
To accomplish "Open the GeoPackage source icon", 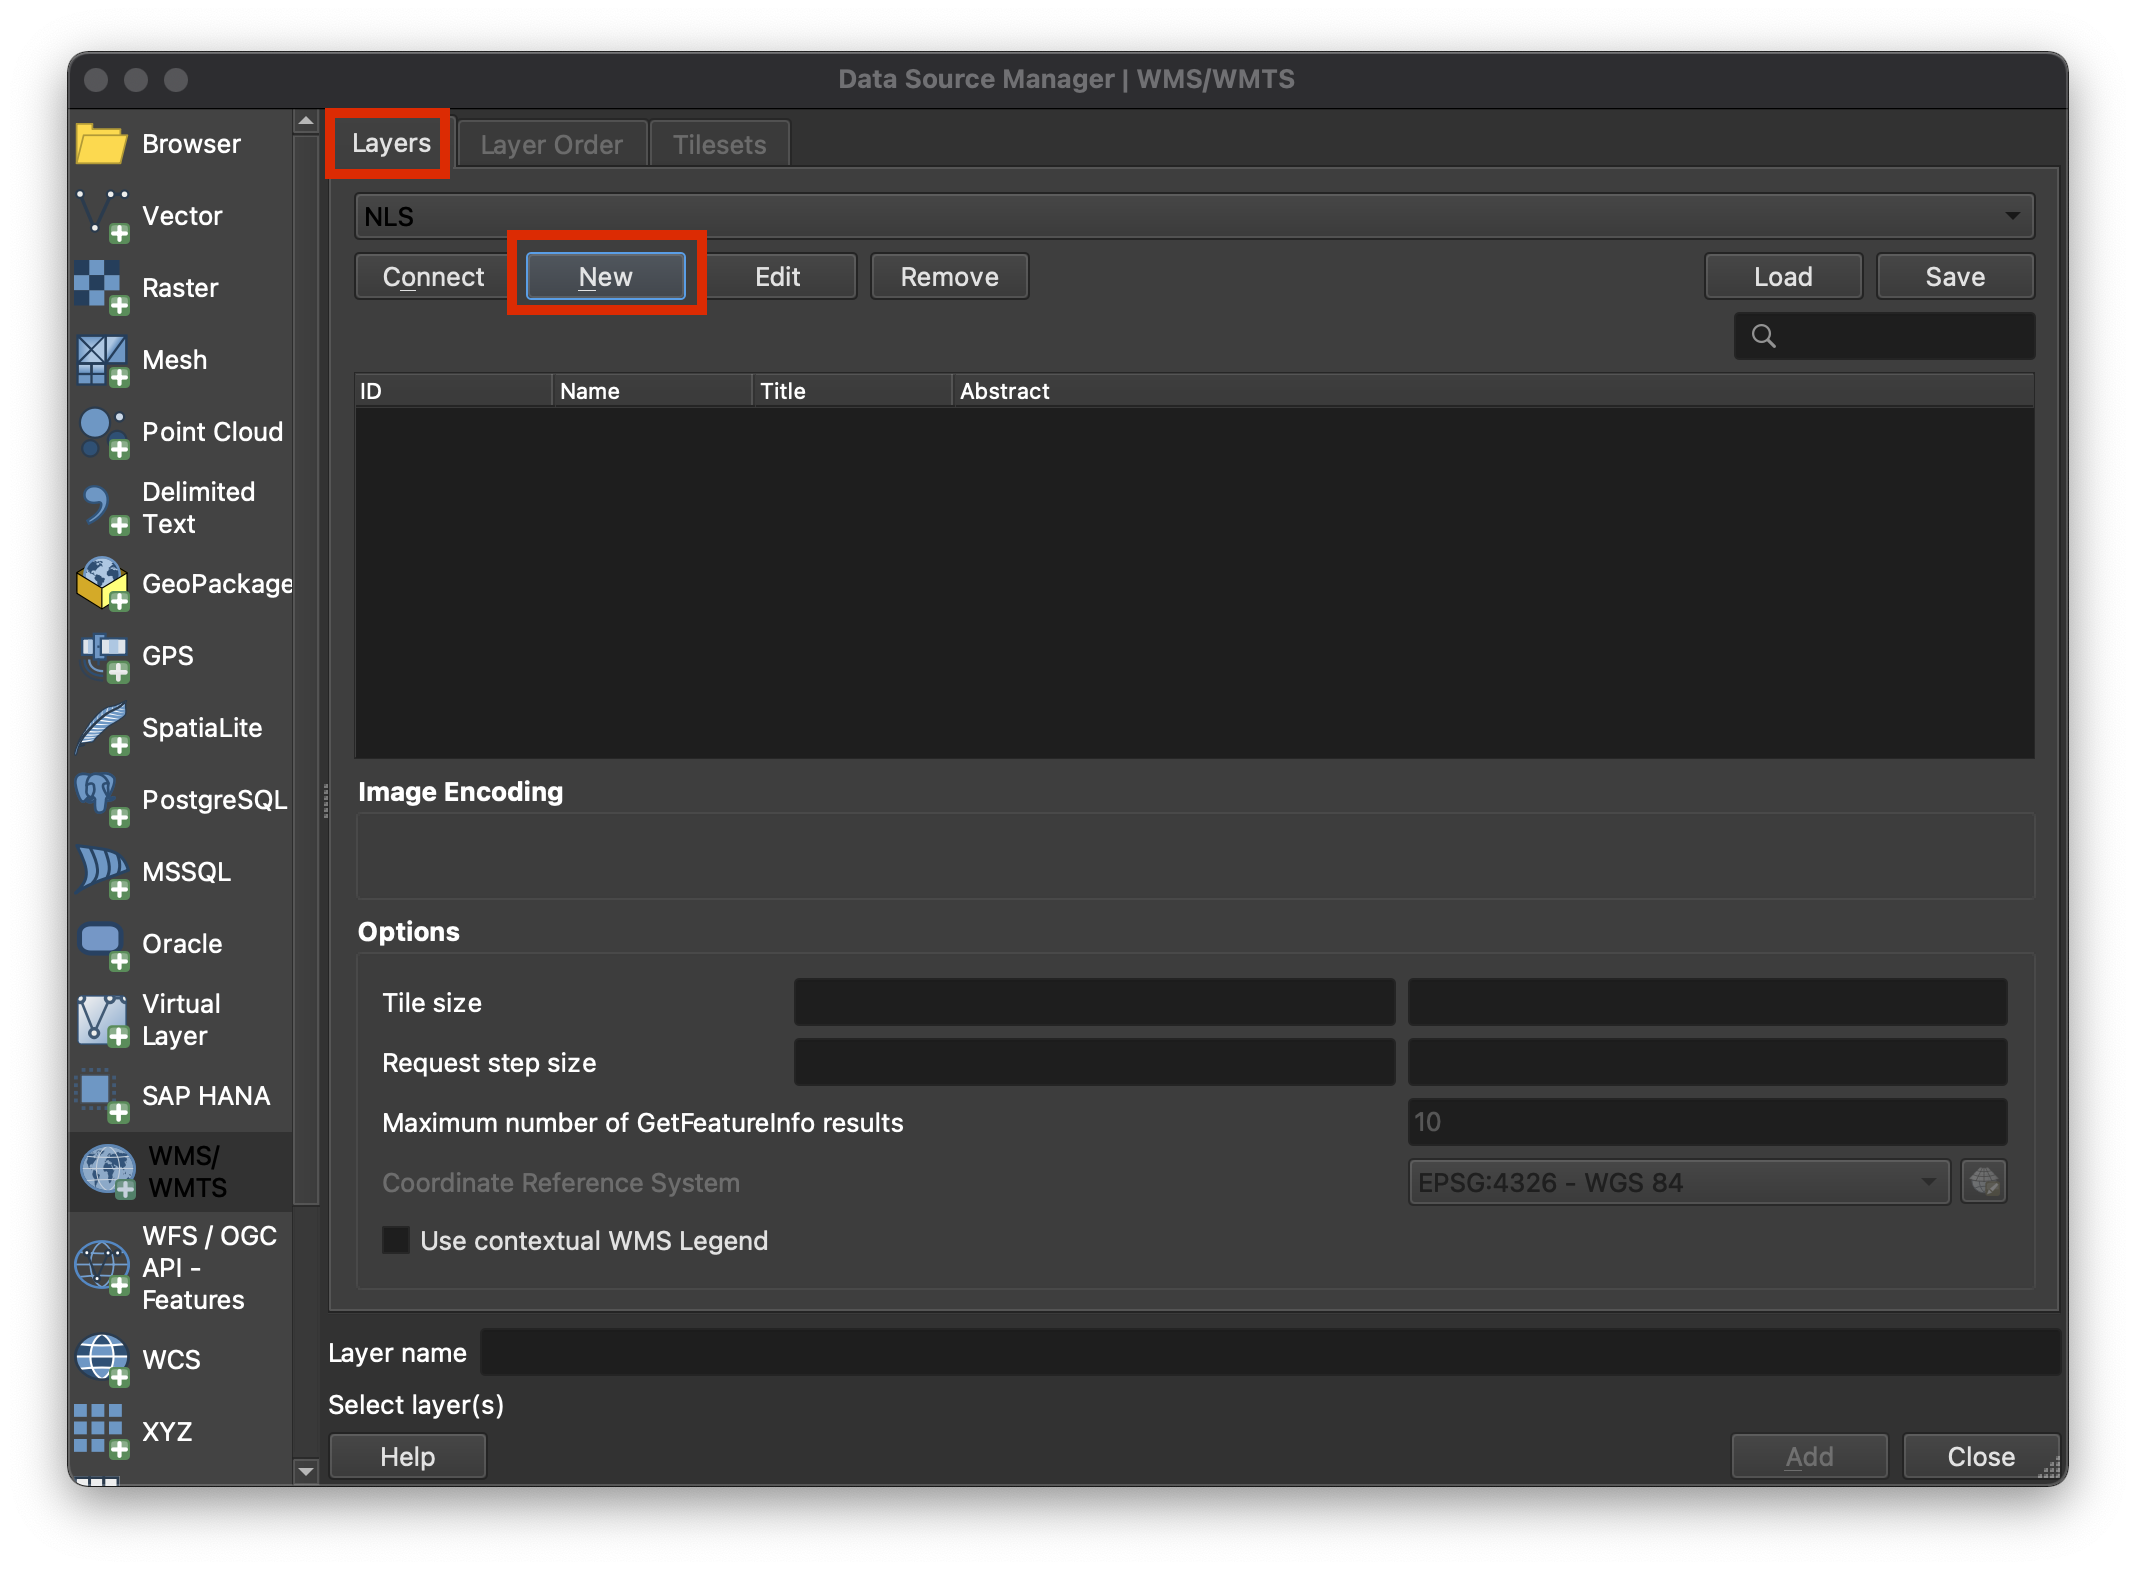I will point(102,584).
